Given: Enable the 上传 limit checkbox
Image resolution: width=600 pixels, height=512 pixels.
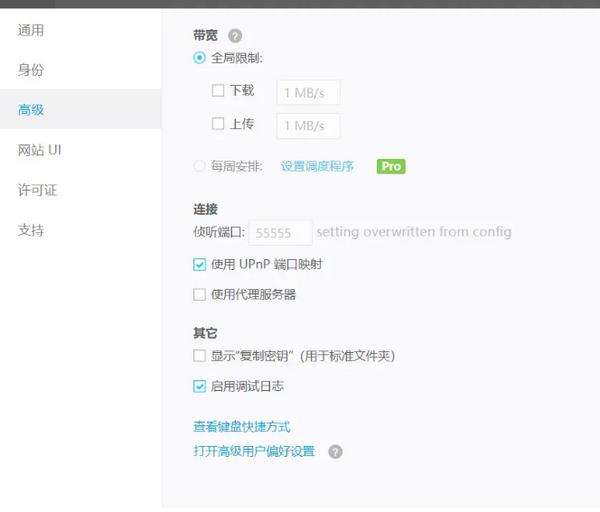Looking at the screenshot, I should [218, 125].
